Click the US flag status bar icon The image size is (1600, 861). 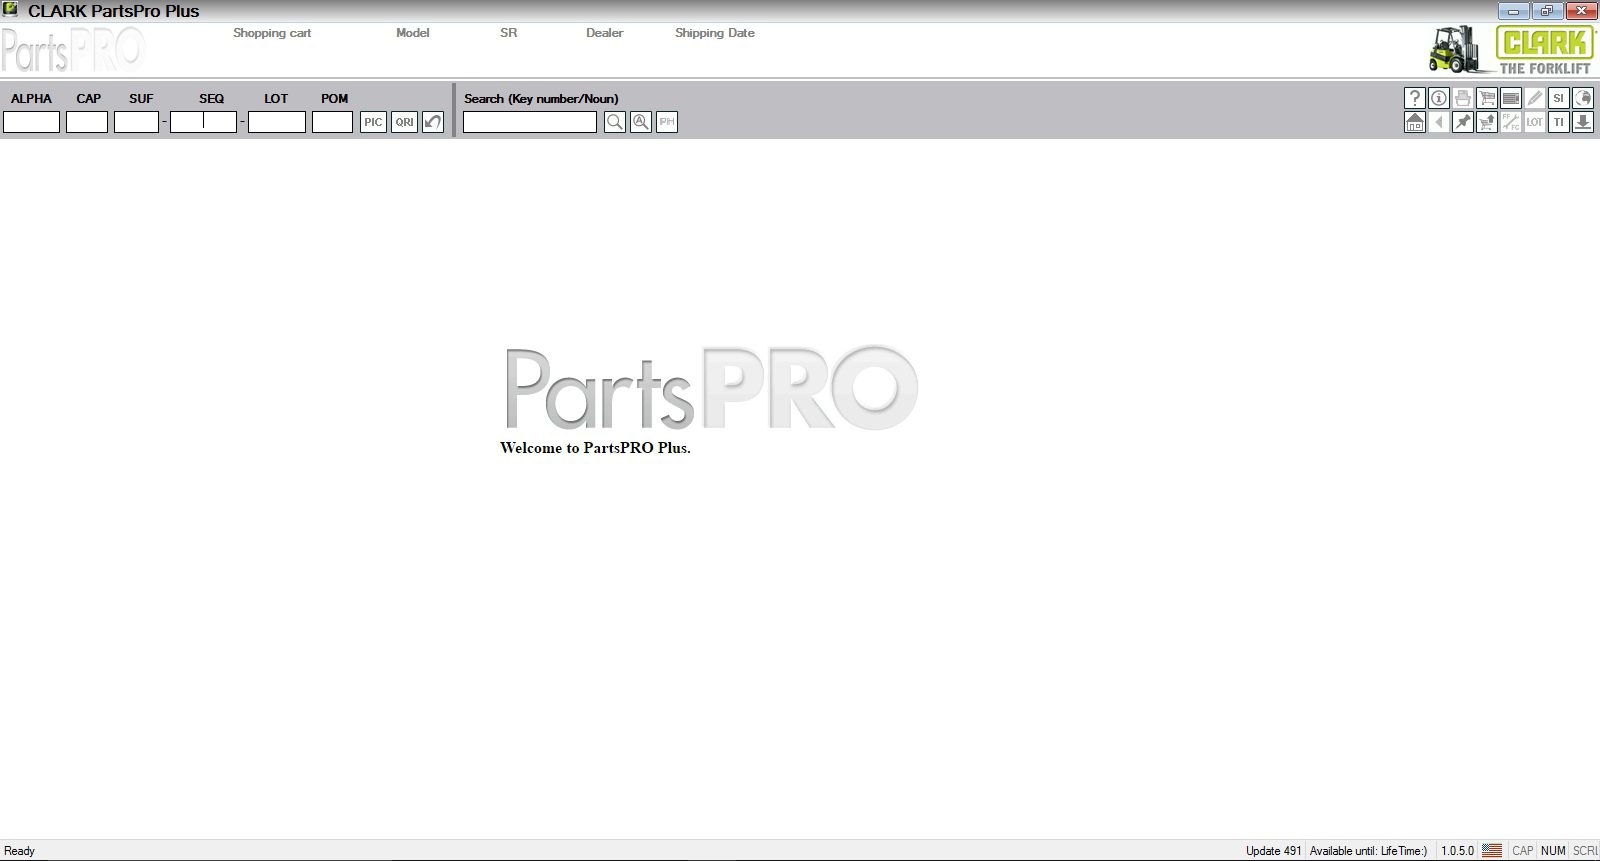pyautogui.click(x=1492, y=851)
